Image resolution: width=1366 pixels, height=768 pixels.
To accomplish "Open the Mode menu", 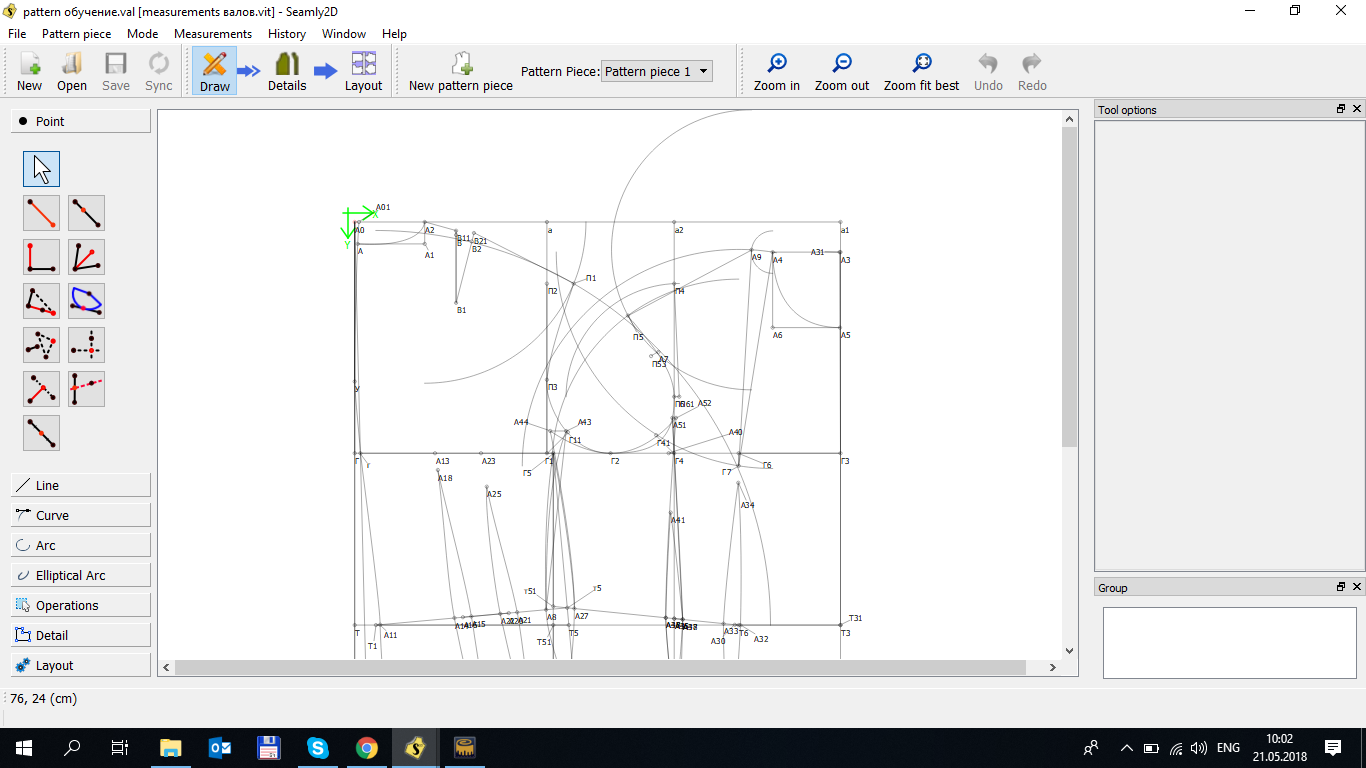I will click(x=143, y=33).
